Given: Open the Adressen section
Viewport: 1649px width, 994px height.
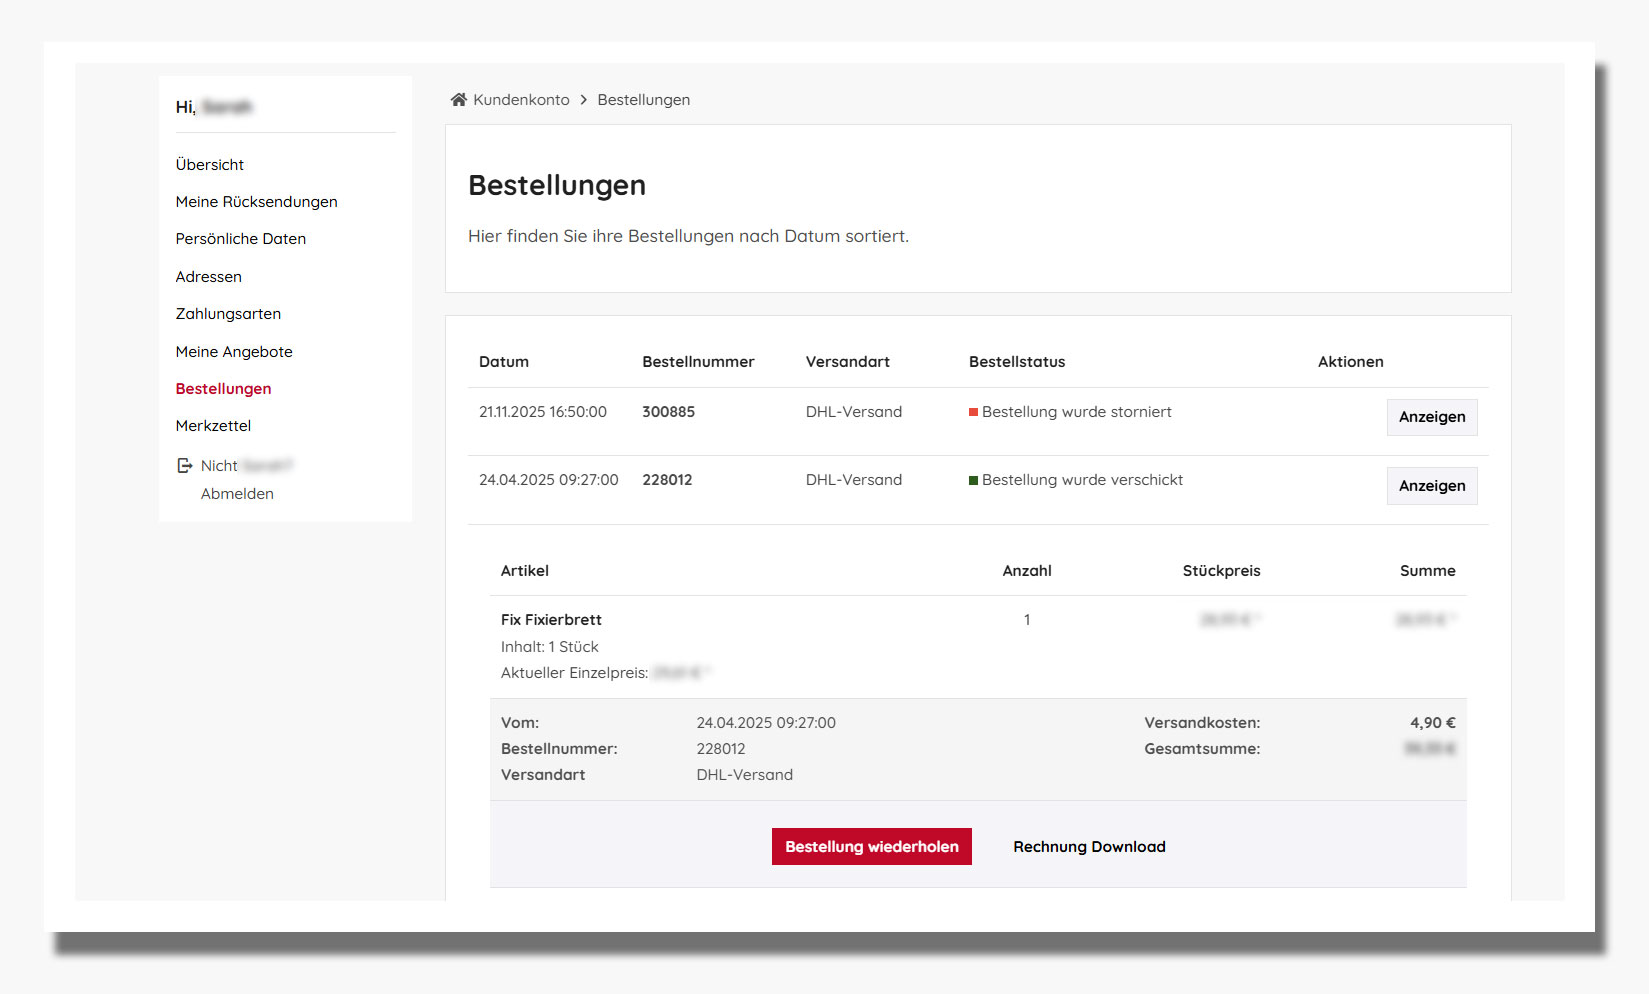Looking at the screenshot, I should [209, 276].
